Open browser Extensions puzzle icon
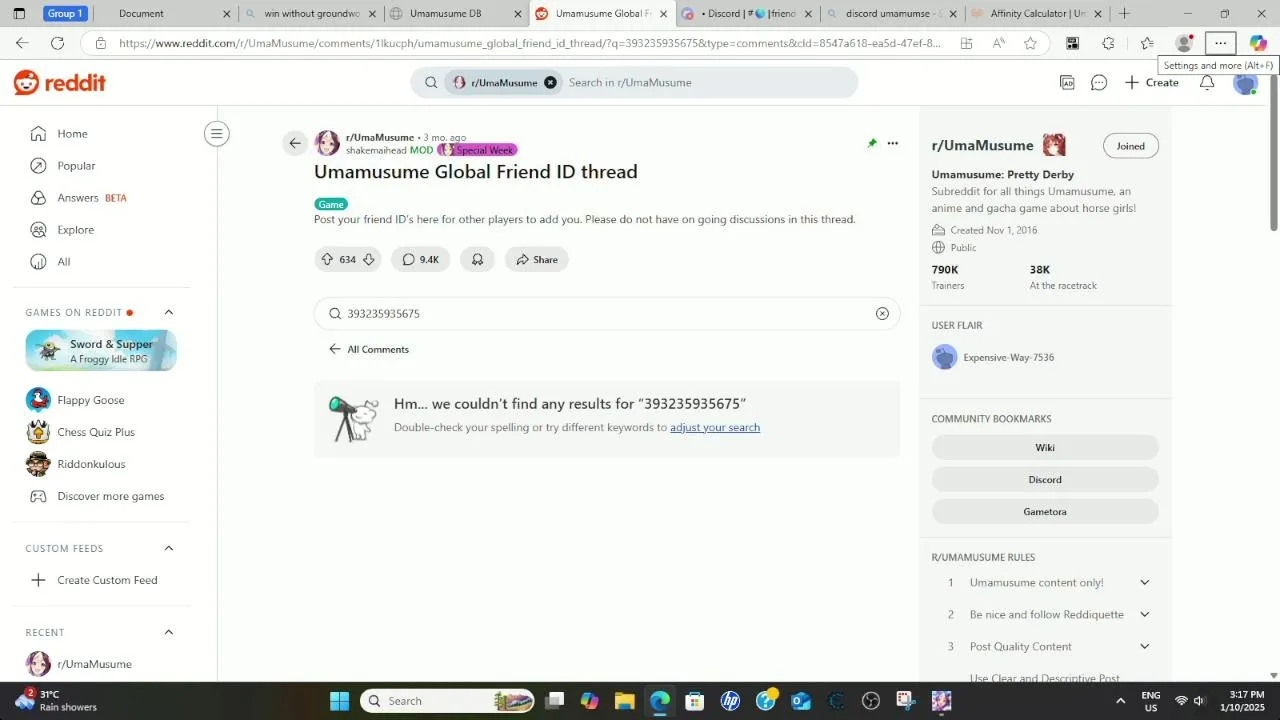The width and height of the screenshot is (1280, 720). (1108, 44)
